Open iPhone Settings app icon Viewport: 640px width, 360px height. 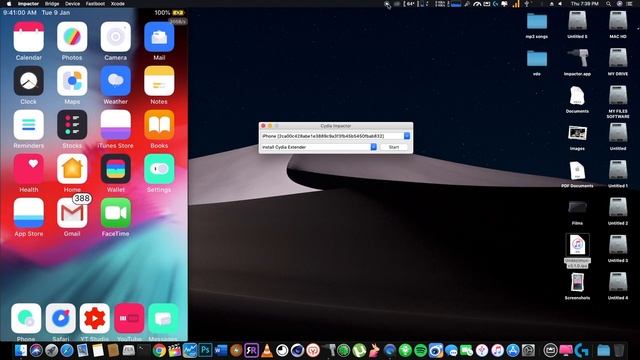coord(159,169)
